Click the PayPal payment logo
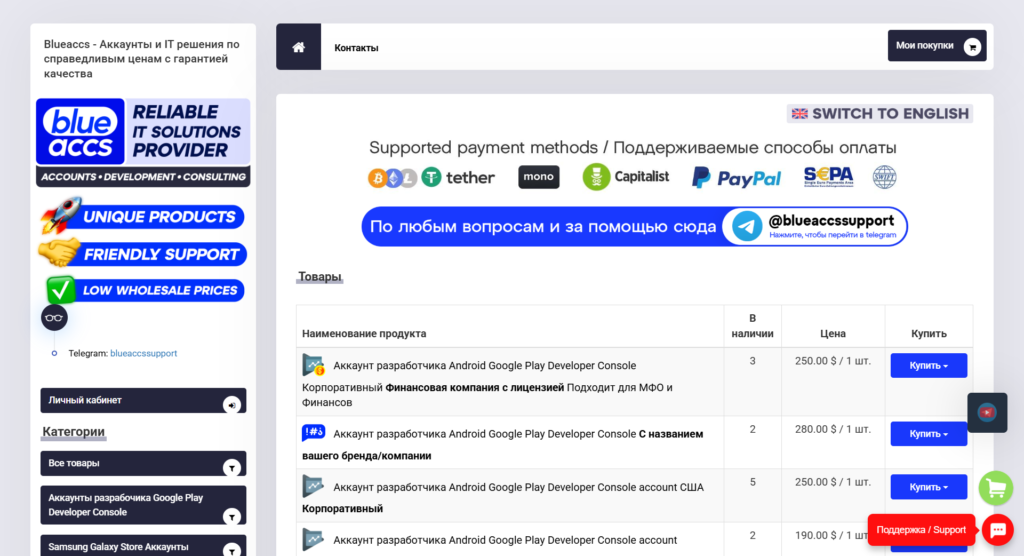This screenshot has width=1024, height=556. pos(736,178)
